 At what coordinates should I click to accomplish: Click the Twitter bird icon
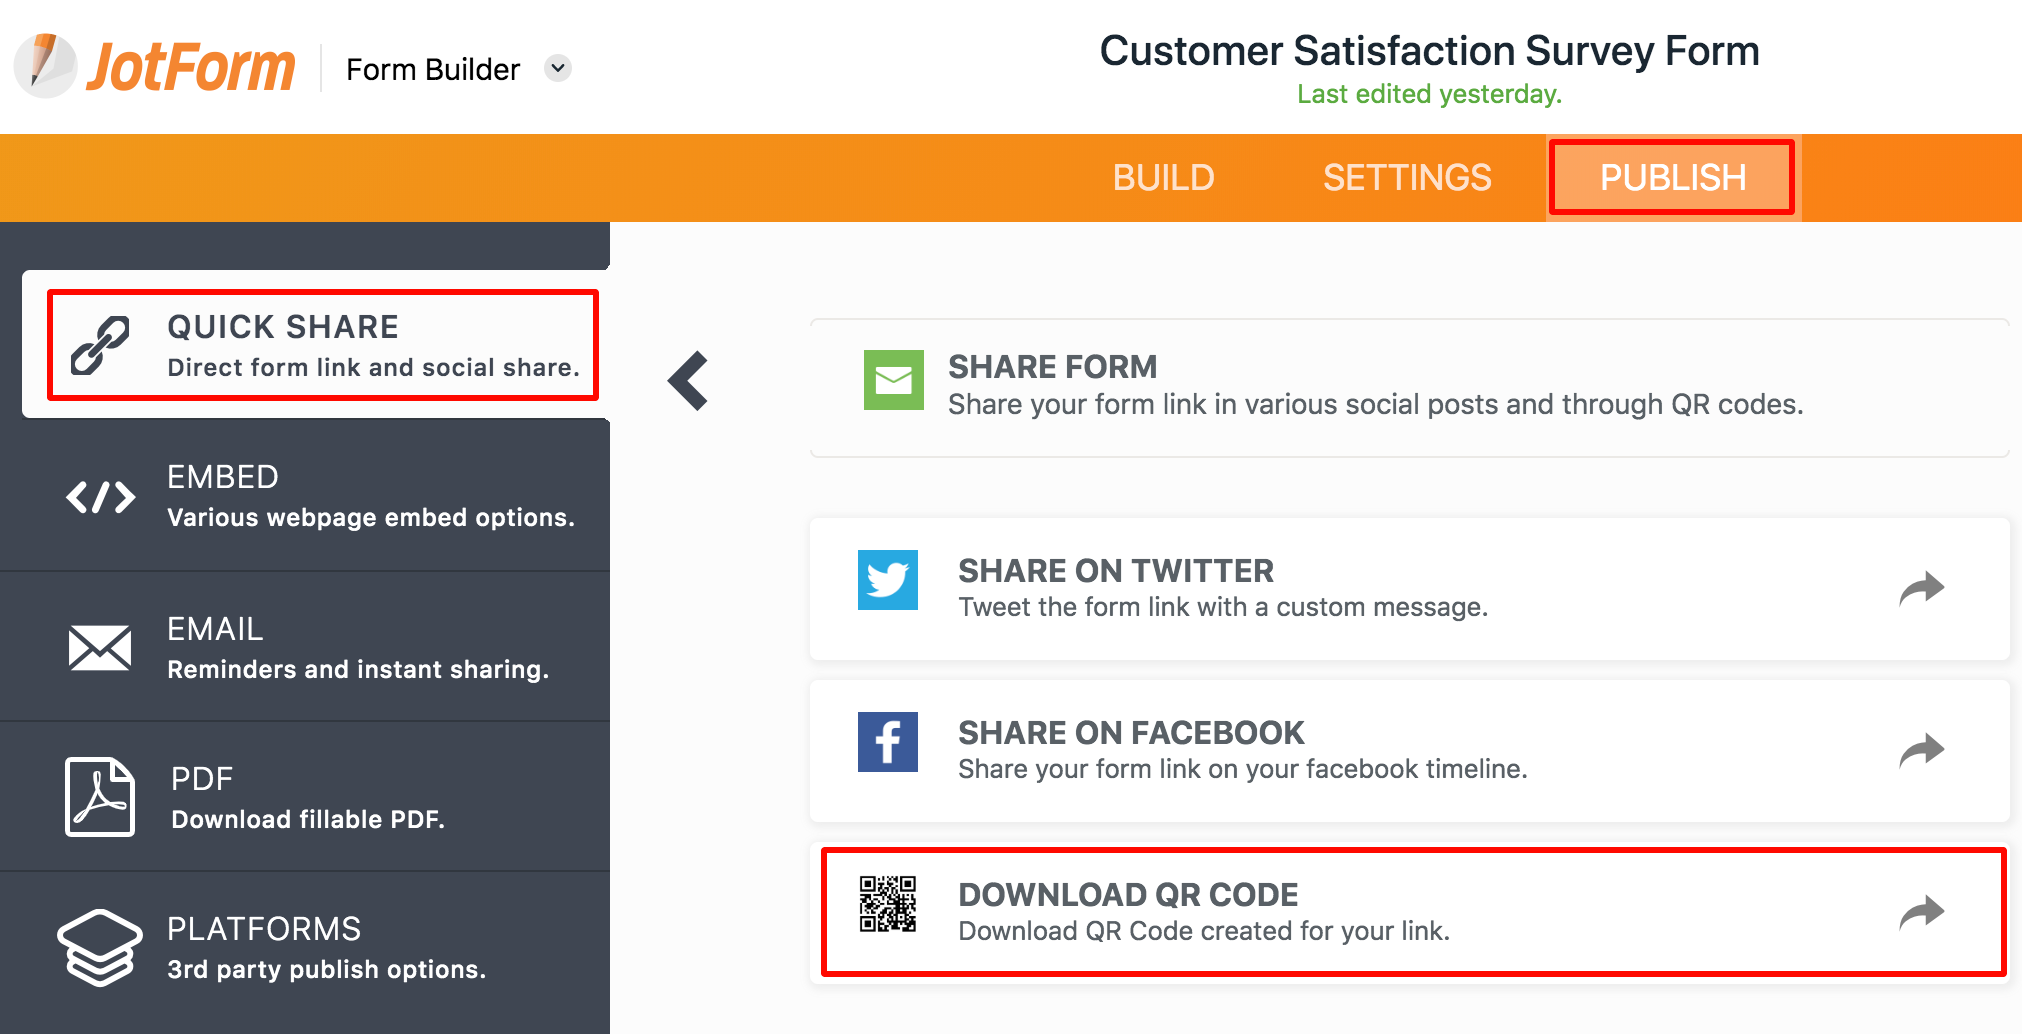888,580
